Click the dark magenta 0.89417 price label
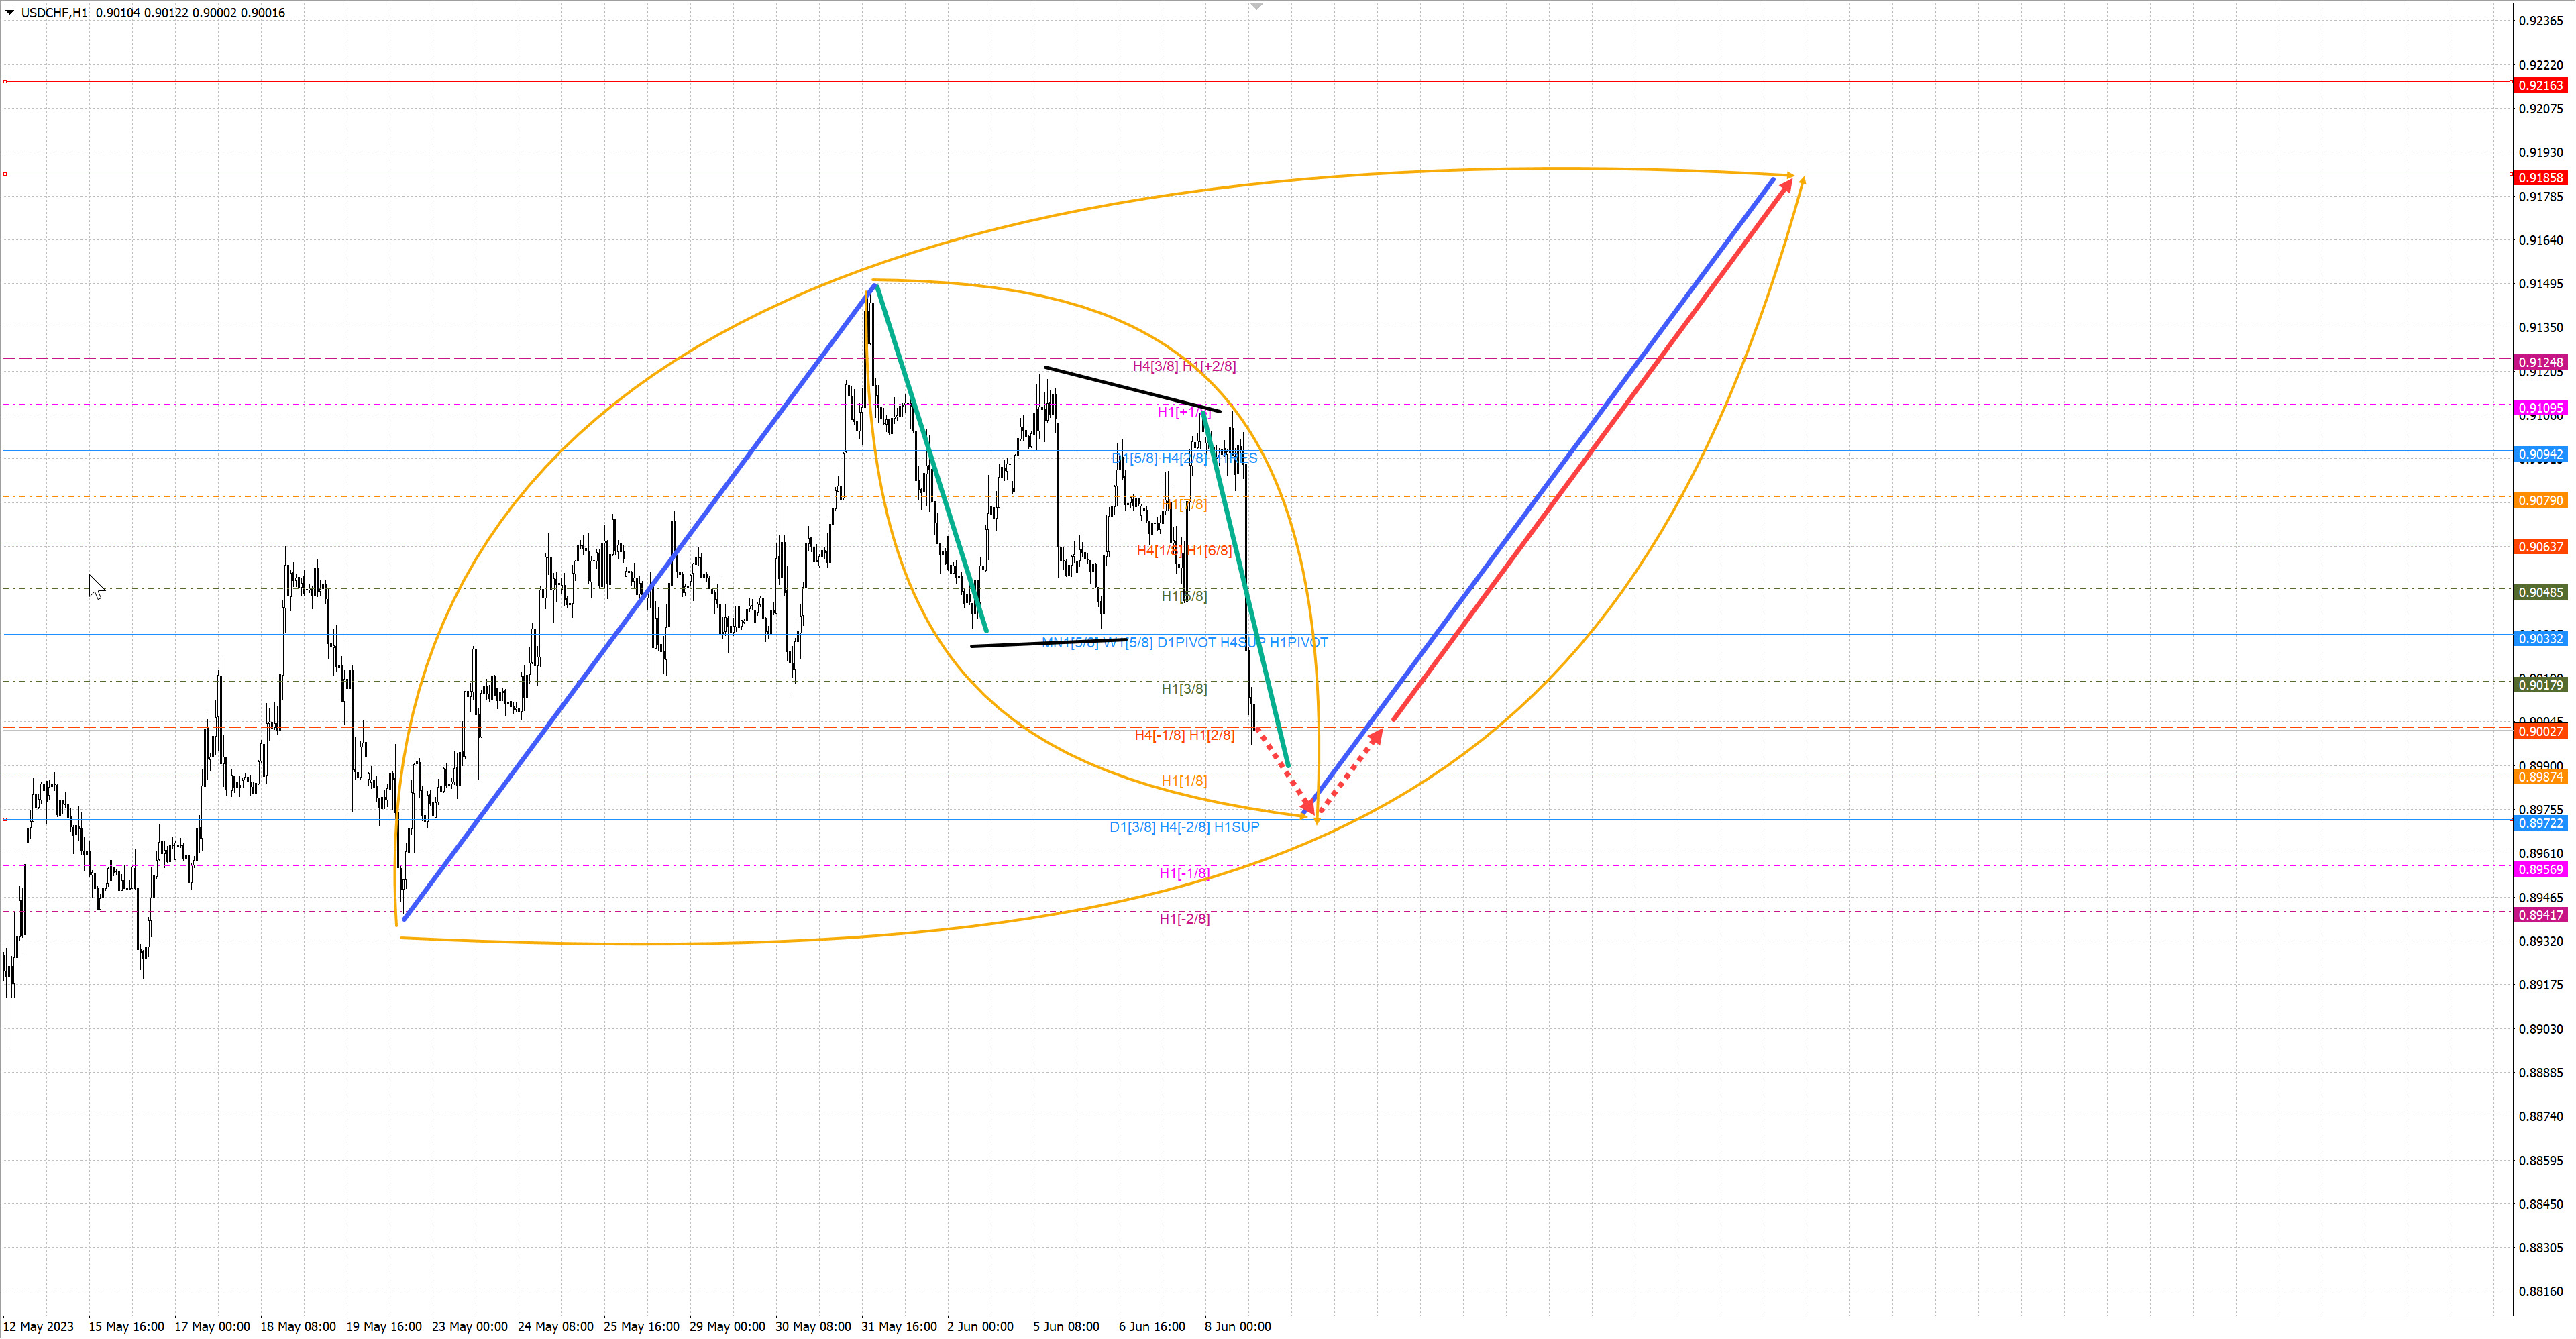Image resolution: width=2576 pixels, height=1339 pixels. tap(2540, 916)
